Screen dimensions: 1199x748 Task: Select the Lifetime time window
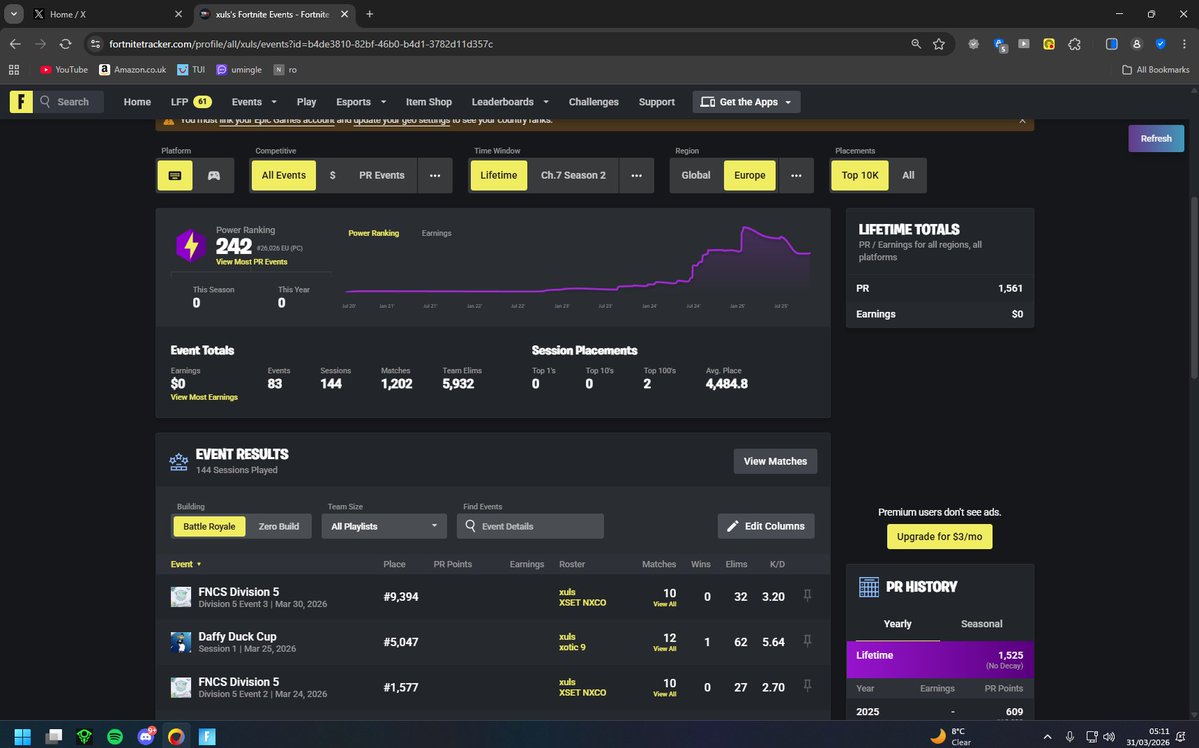point(499,175)
